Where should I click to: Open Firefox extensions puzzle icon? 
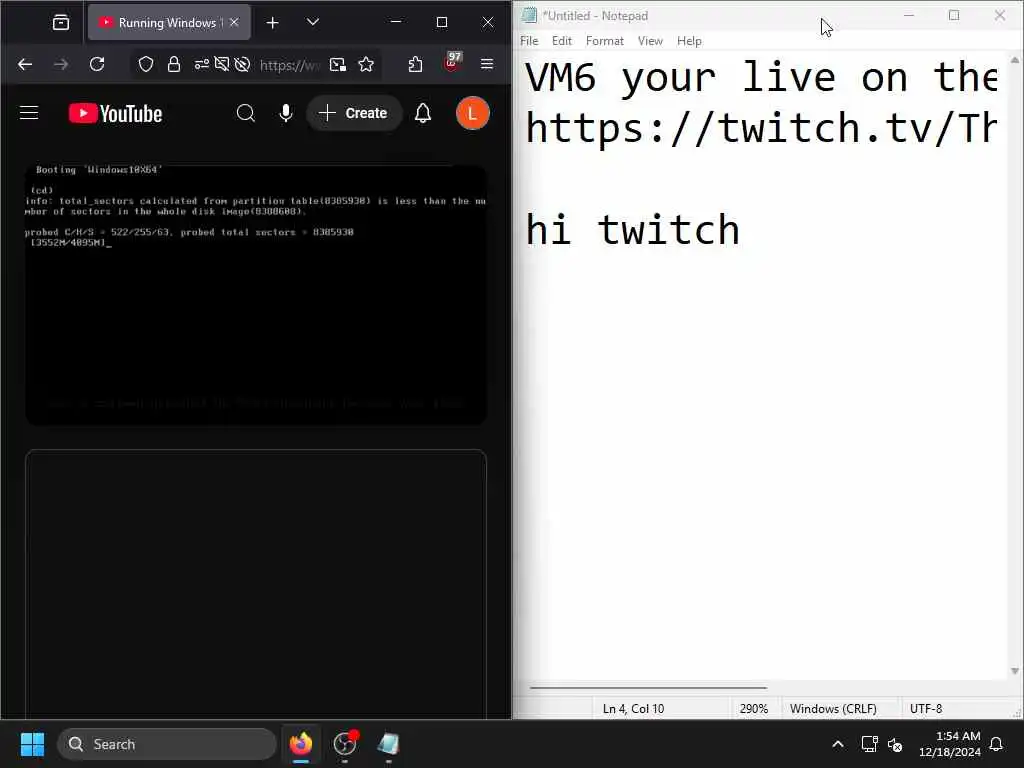[x=415, y=64]
